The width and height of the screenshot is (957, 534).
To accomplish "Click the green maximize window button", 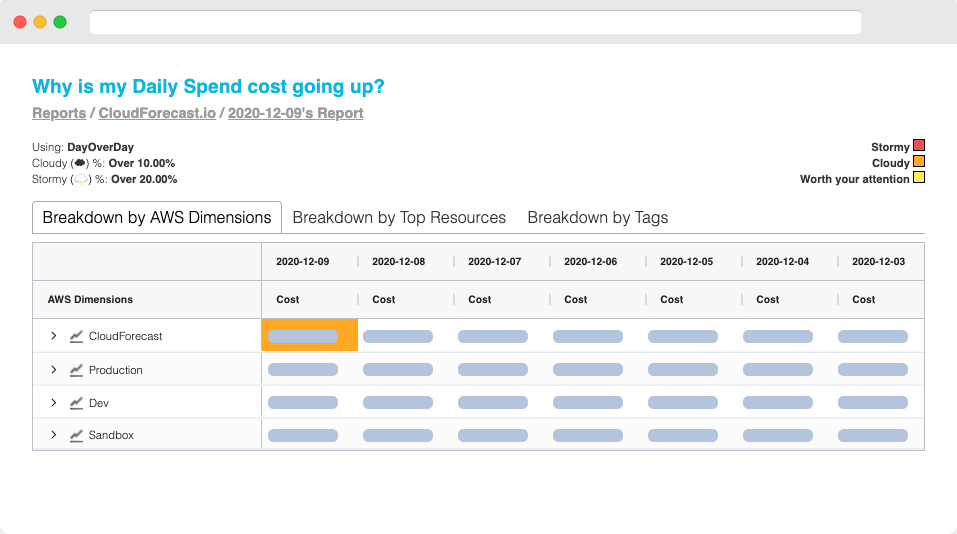I will 60,22.
